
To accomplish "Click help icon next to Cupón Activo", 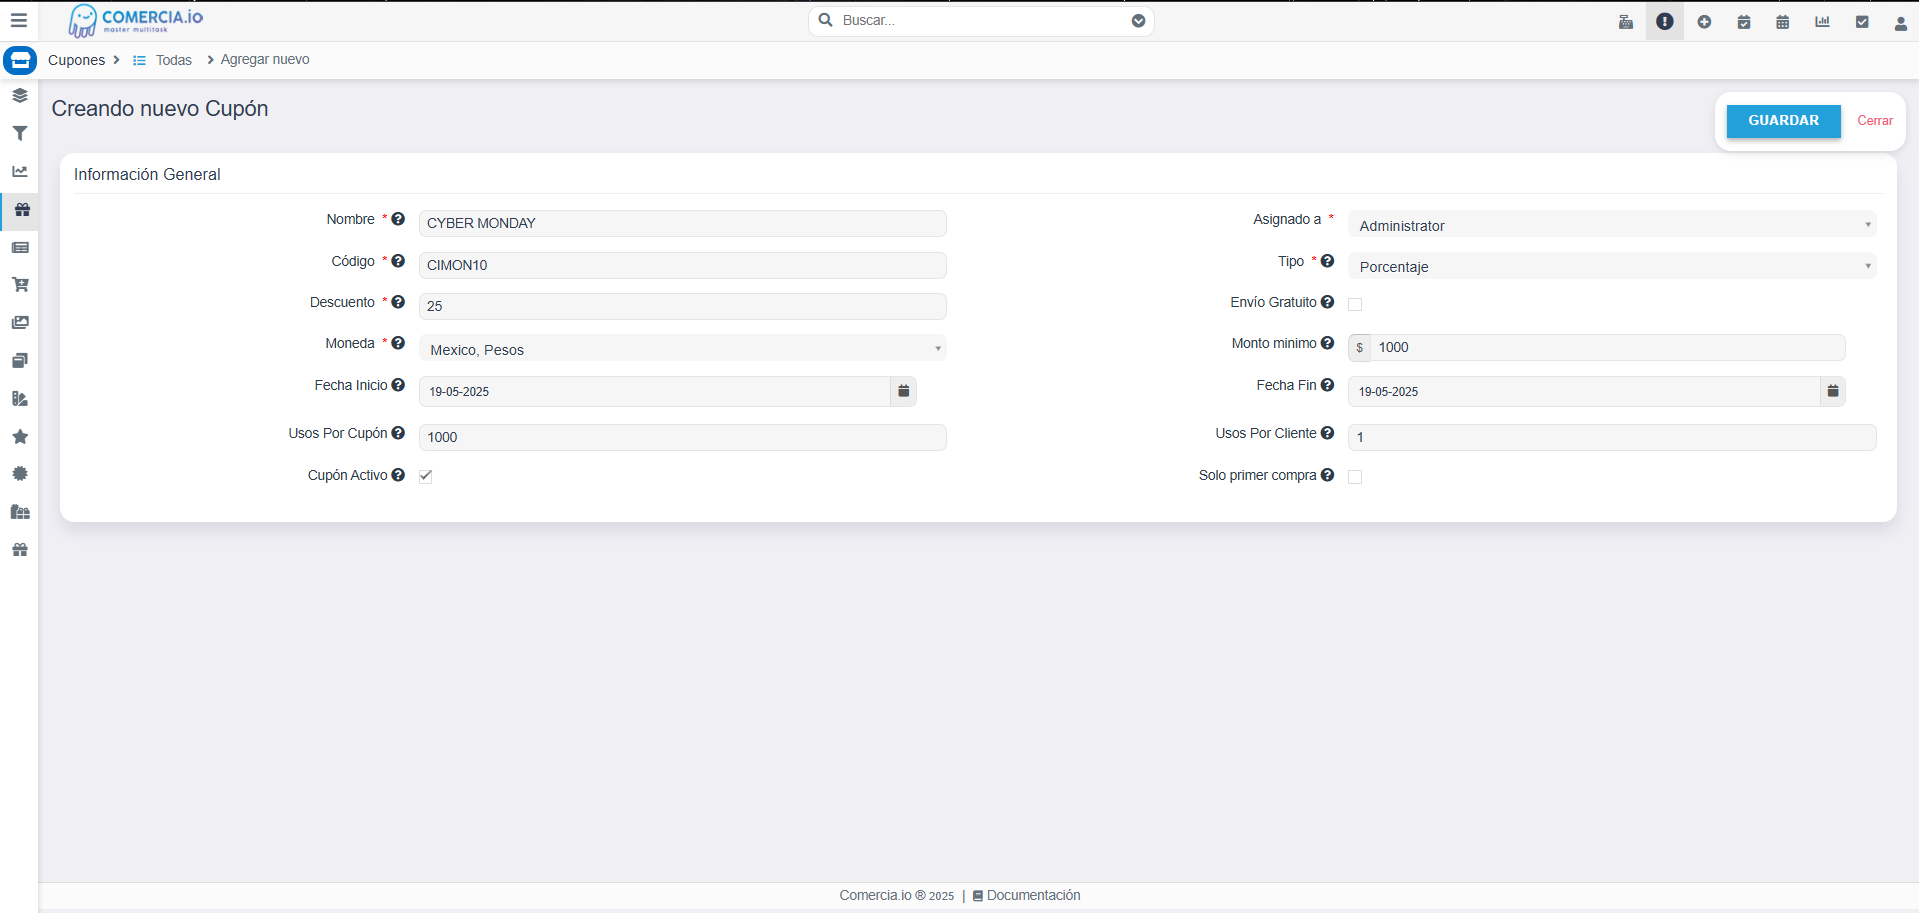I will pos(398,475).
